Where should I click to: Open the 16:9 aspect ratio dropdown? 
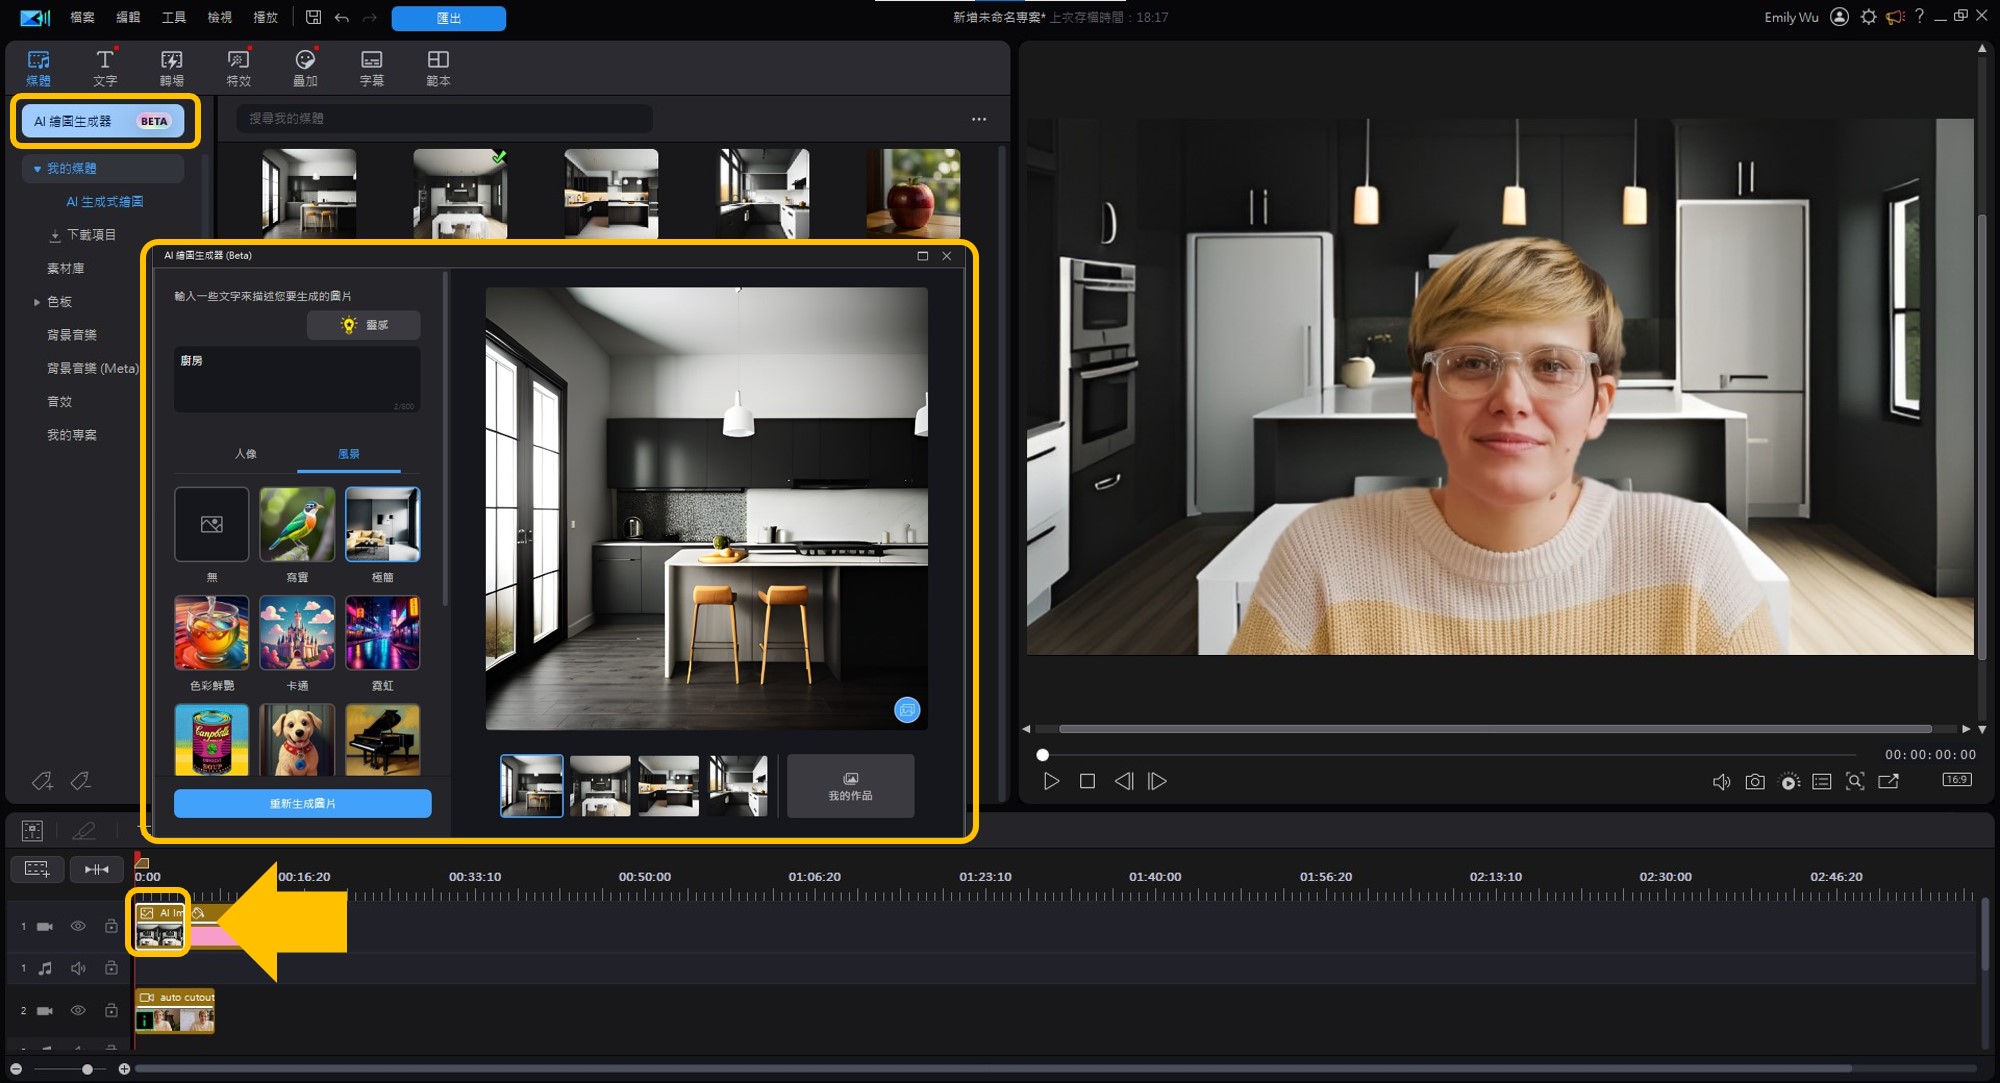pyautogui.click(x=1956, y=780)
